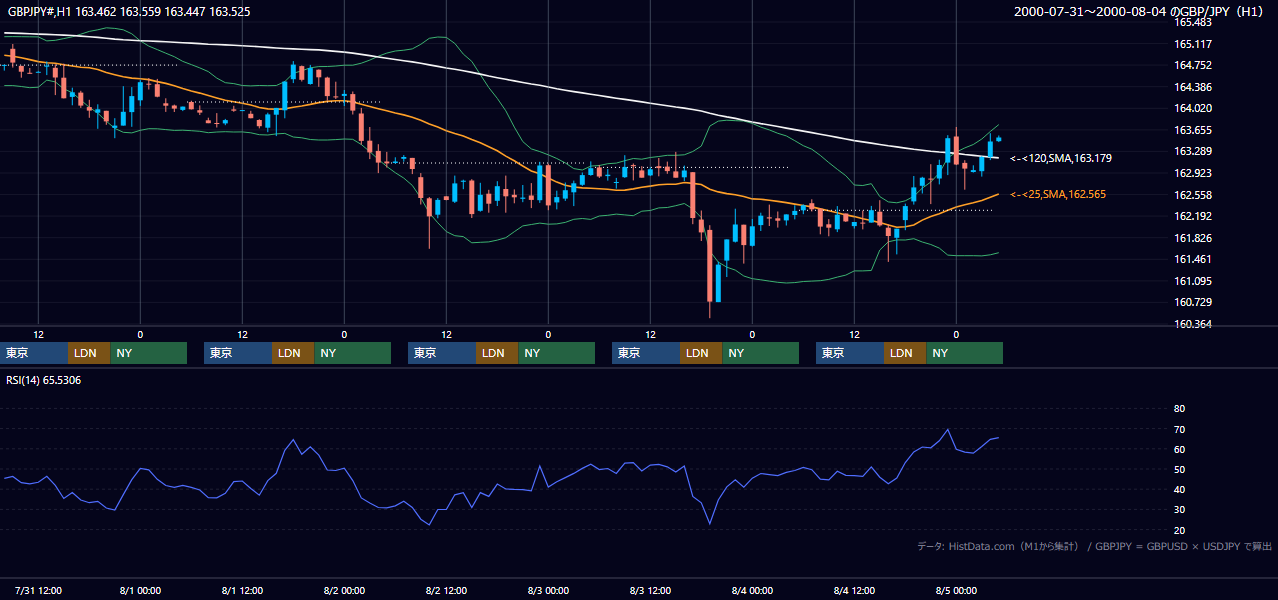Click price axis label 163.289
Image resolution: width=1278 pixels, height=600 pixels.
click(x=1193, y=152)
